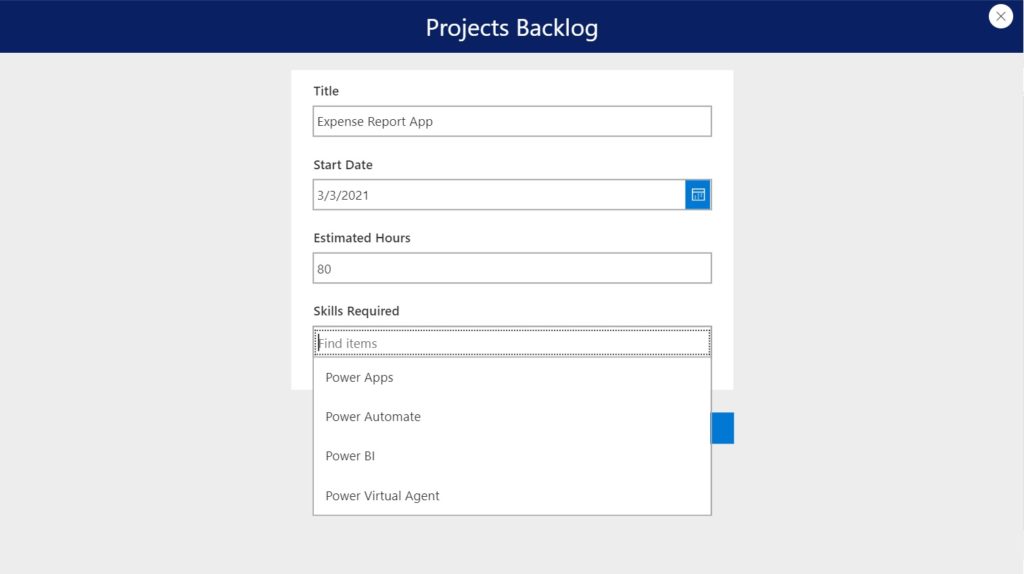Viewport: 1024px width, 574px height.
Task: Edit the Start Date 3/3/2021 field
Action: (499, 195)
